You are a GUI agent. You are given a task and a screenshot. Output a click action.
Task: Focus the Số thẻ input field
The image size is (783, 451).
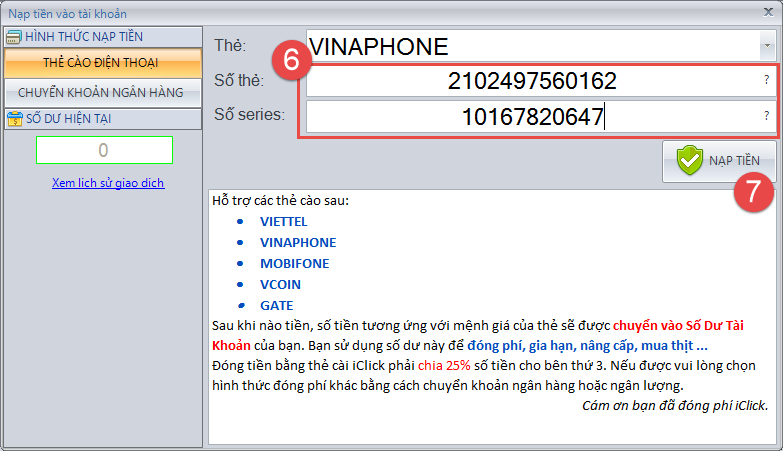pos(541,81)
